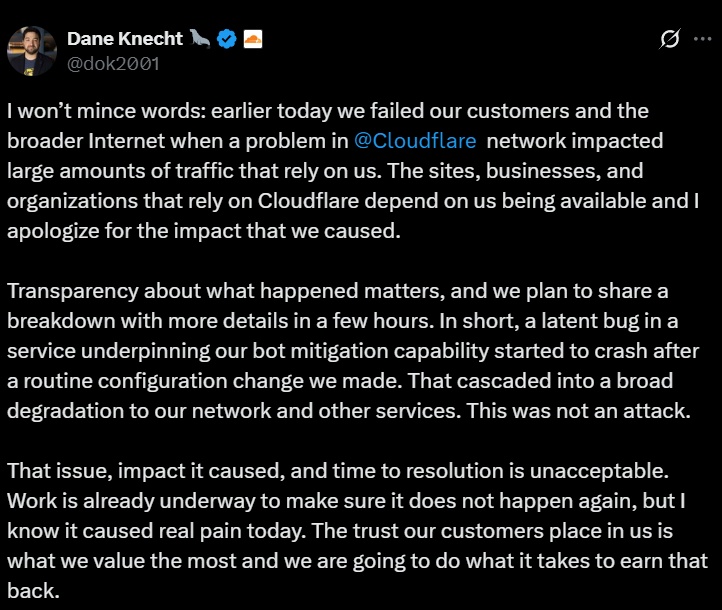The height and width of the screenshot is (610, 722).
Task: Click the seal emoji beside the name
Action: click(x=200, y=39)
